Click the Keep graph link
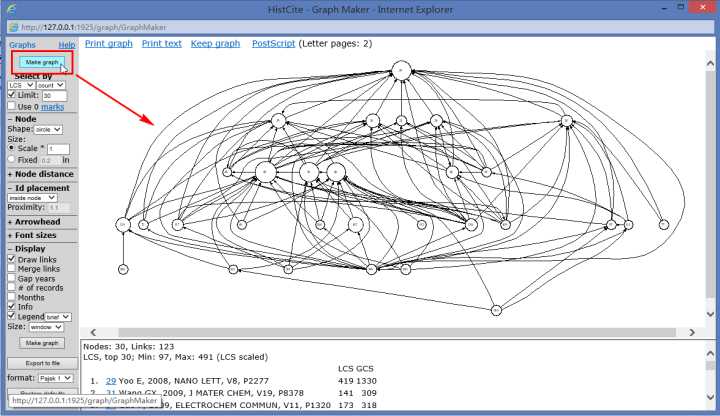Image resolution: width=720 pixels, height=416 pixels. click(x=215, y=44)
